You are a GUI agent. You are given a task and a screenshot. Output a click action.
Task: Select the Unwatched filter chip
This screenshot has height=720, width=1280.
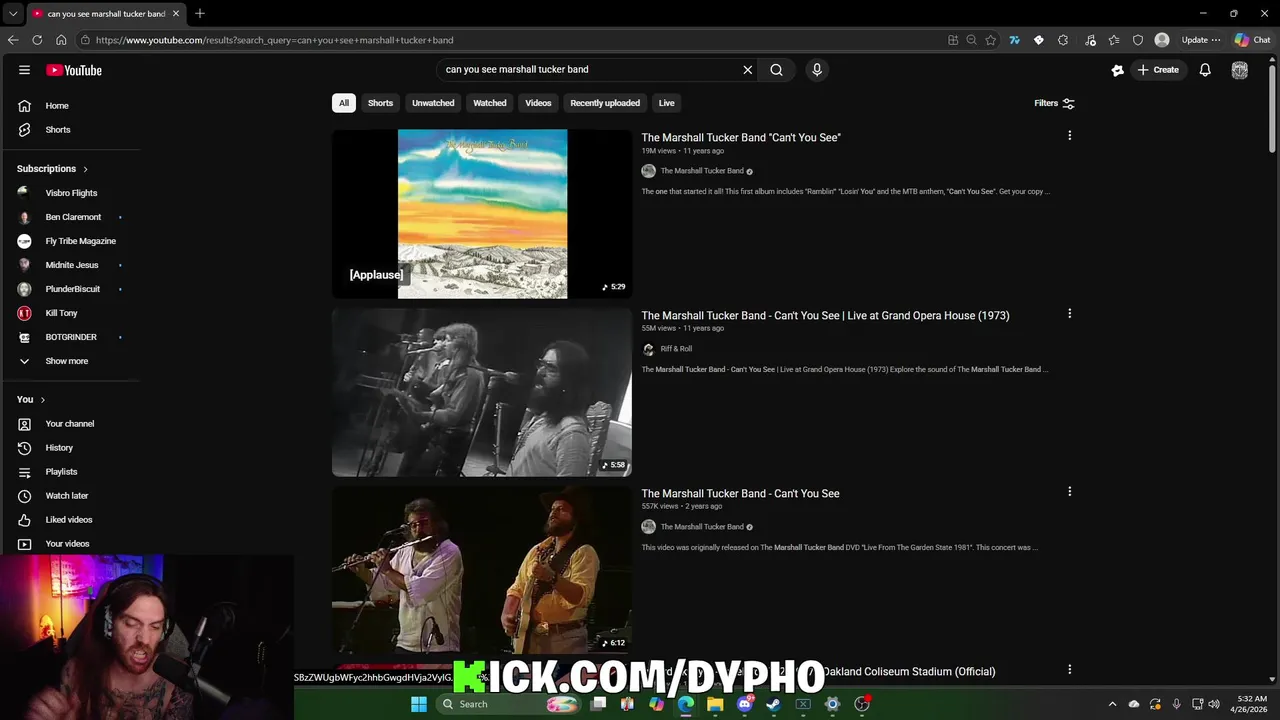click(433, 103)
